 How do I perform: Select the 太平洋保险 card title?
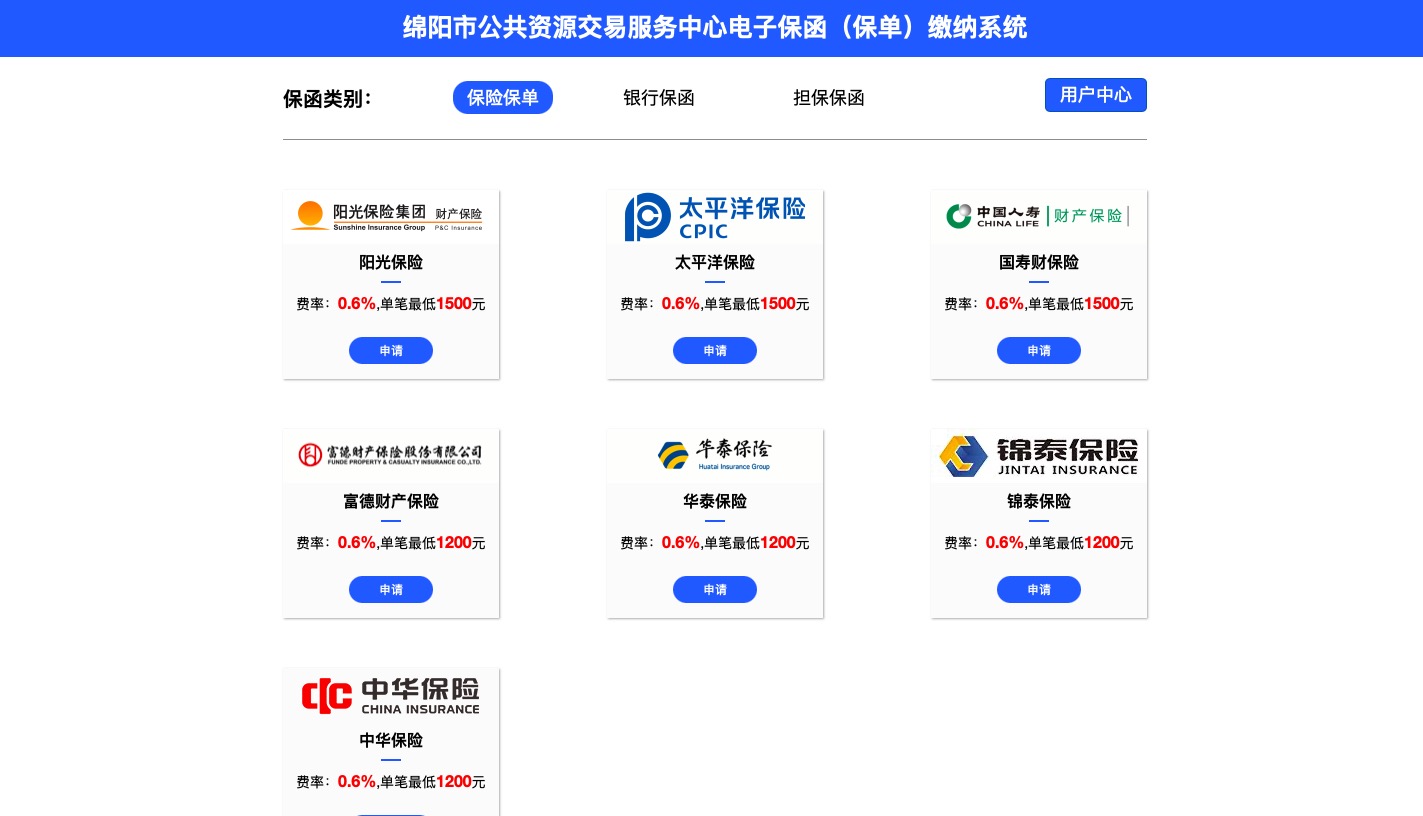coord(715,263)
